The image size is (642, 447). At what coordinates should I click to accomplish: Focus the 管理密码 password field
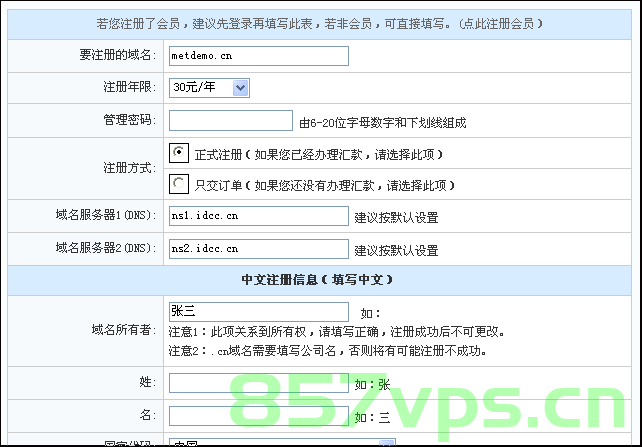pyautogui.click(x=231, y=120)
